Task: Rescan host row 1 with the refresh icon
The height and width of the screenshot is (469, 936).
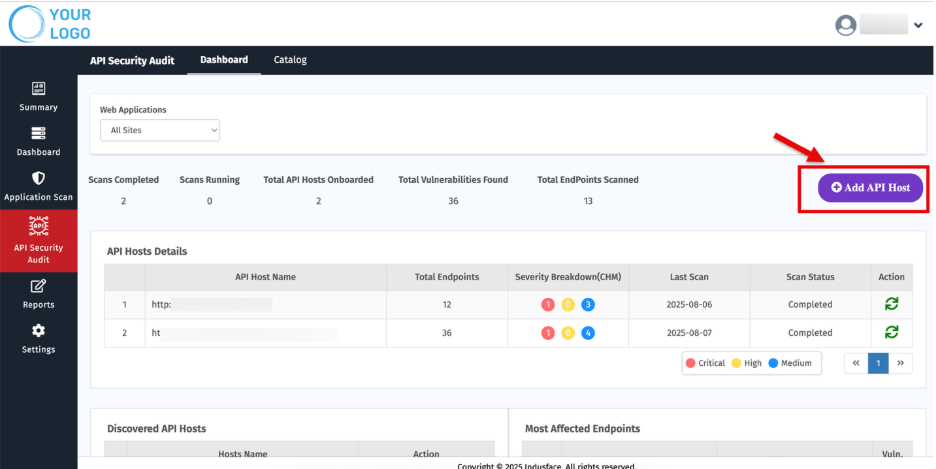Action: pos(891,304)
